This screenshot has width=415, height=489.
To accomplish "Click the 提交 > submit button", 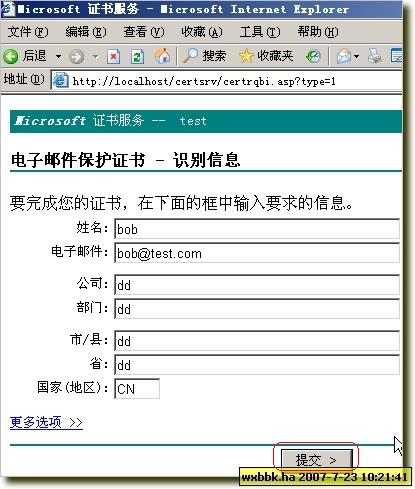I will 317,460.
